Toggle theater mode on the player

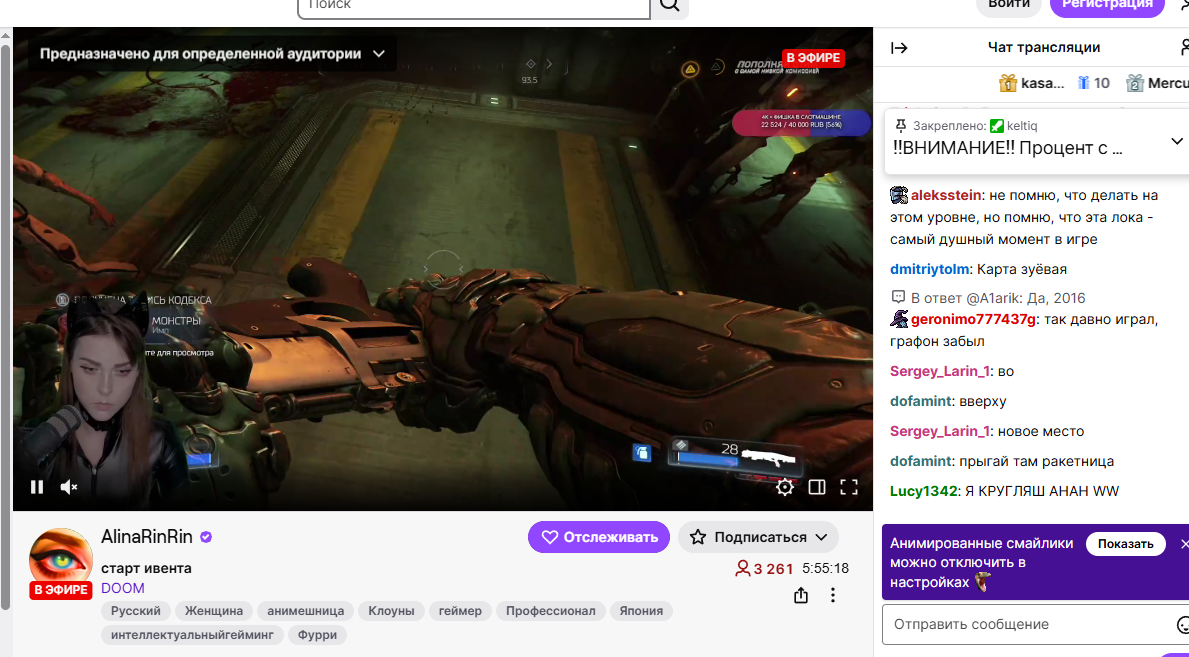pos(817,487)
